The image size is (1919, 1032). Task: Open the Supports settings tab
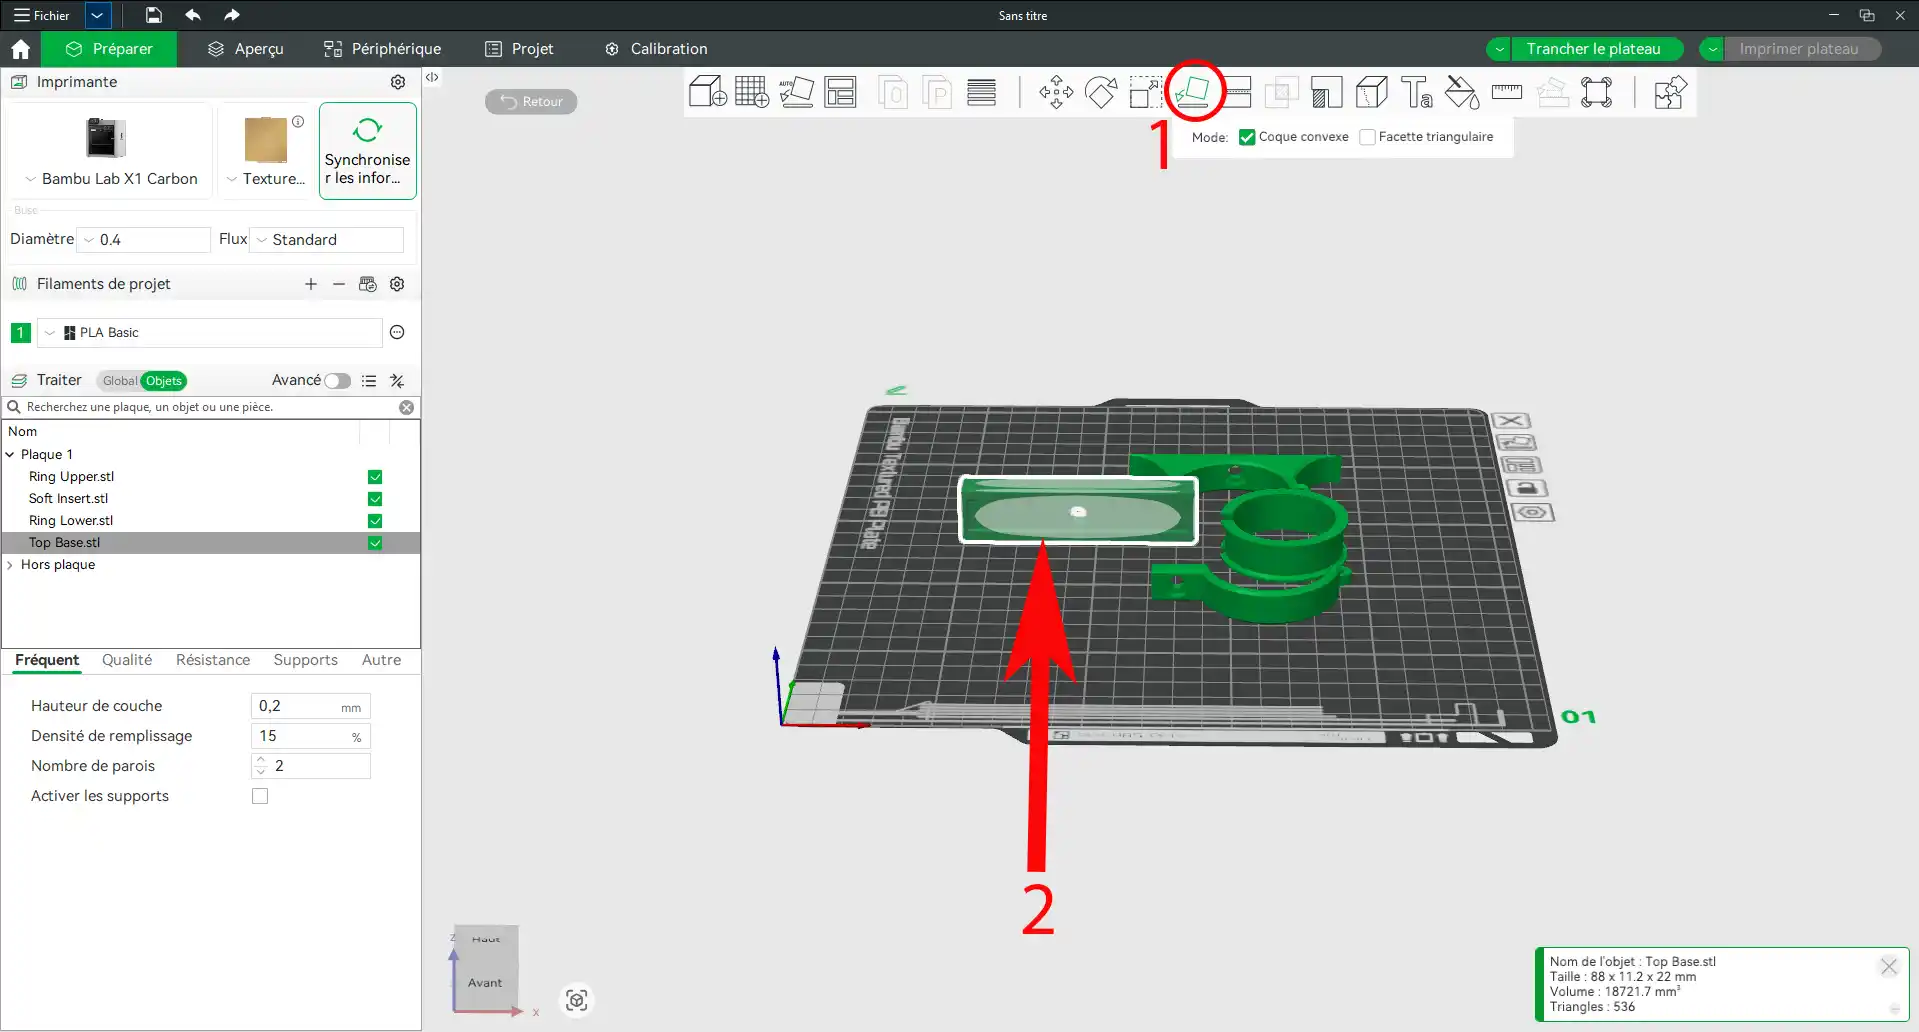pos(305,660)
